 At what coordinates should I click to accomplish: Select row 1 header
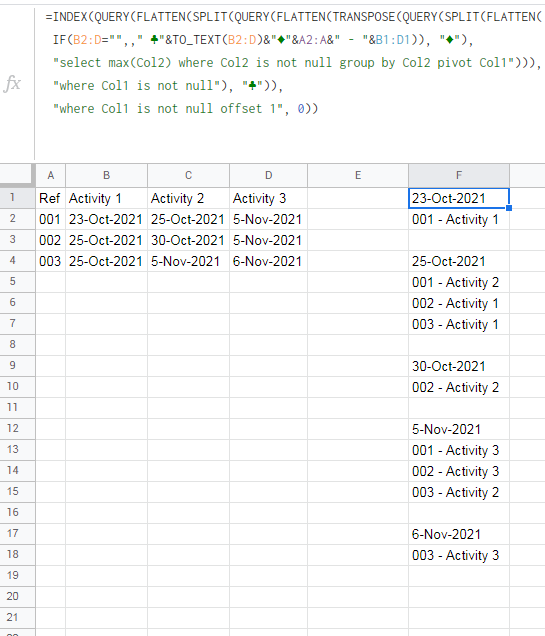click(x=13, y=198)
